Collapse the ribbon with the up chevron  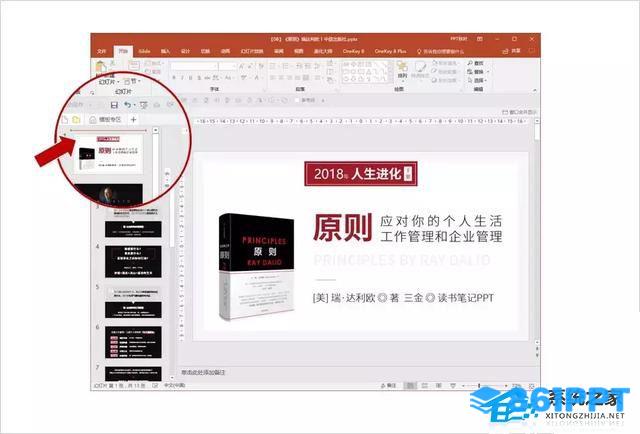(x=535, y=90)
